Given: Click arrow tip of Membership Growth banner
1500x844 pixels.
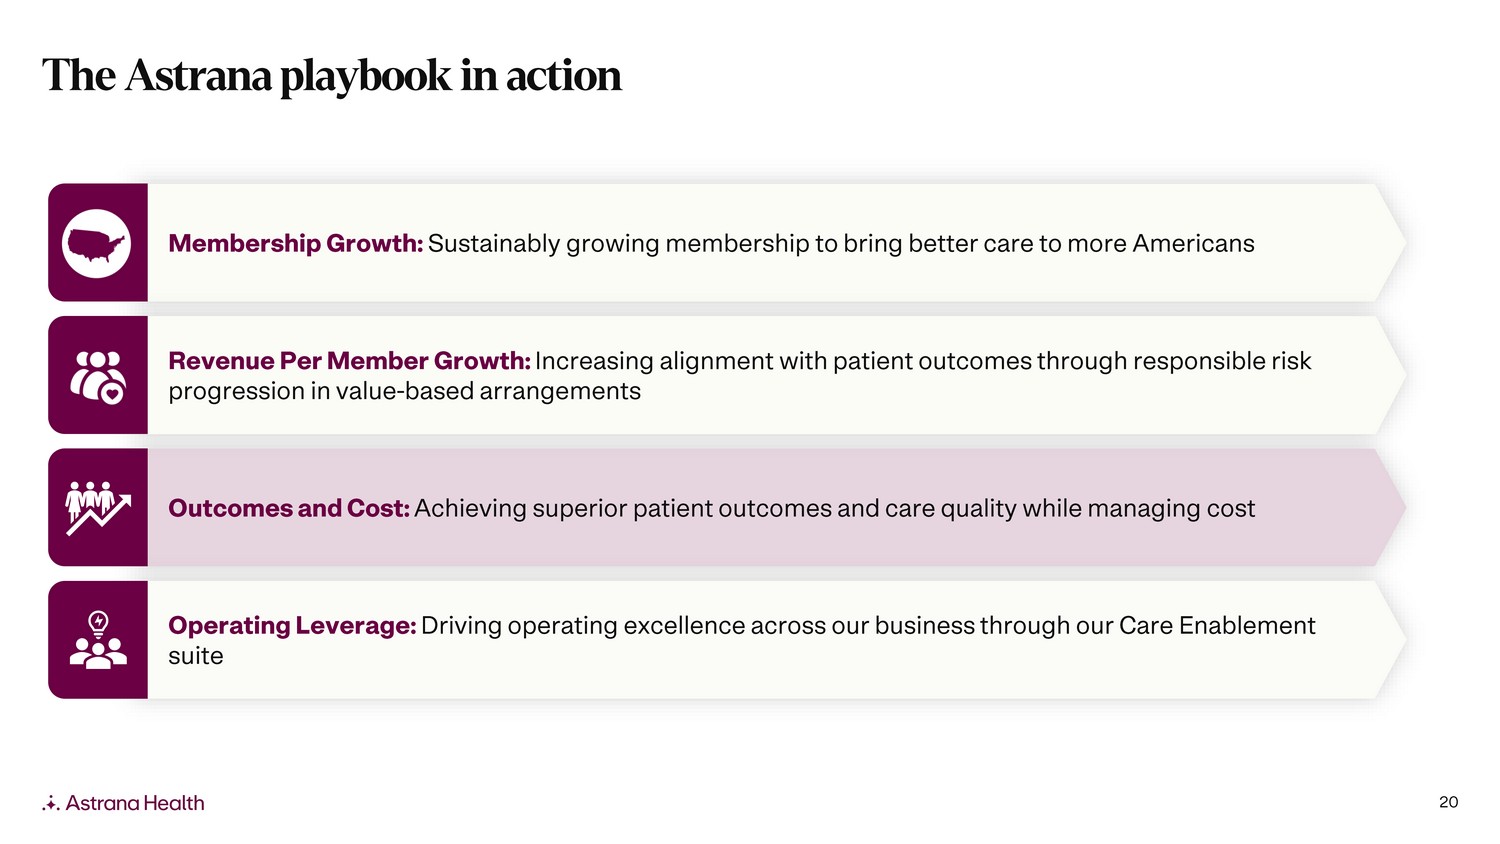Looking at the screenshot, I should (x=1392, y=243).
